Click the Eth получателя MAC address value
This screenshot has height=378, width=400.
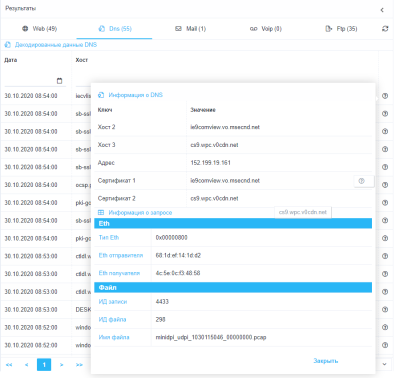tap(178, 273)
